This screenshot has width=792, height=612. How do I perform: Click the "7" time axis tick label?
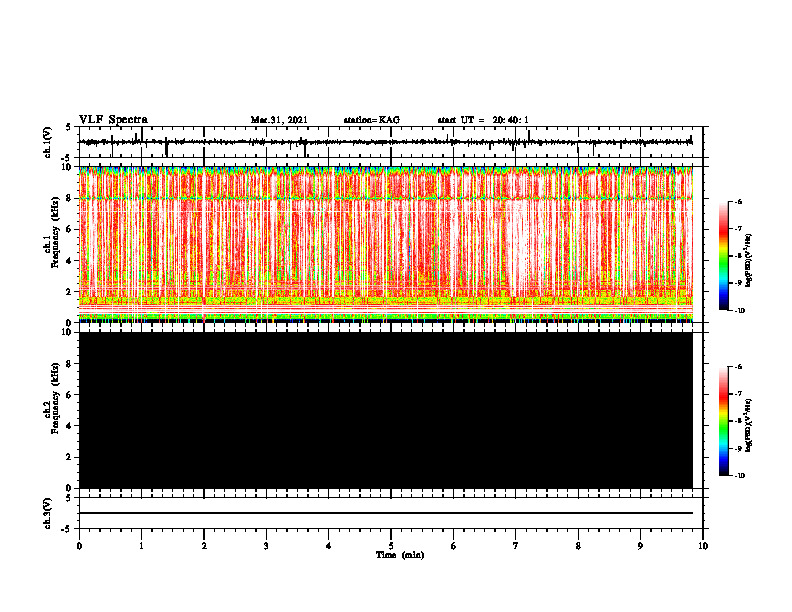[516, 546]
